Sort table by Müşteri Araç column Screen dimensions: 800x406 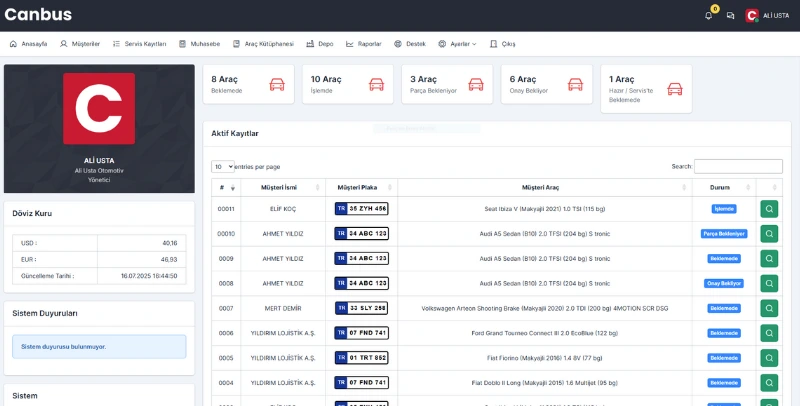click(x=545, y=188)
